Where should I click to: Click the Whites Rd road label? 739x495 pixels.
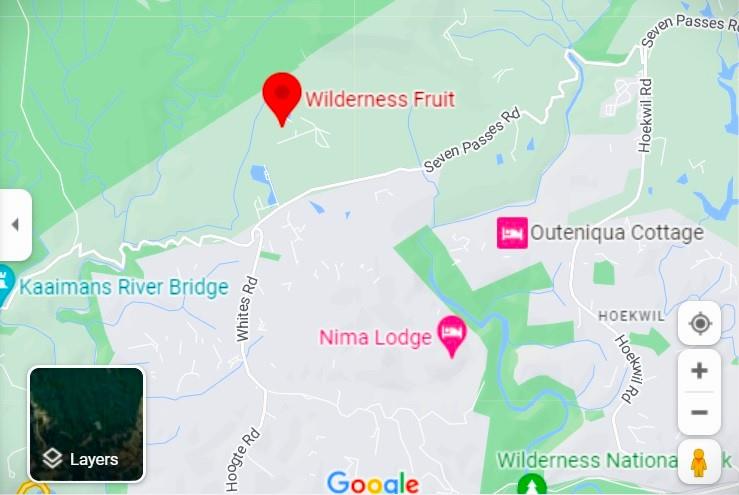246,309
